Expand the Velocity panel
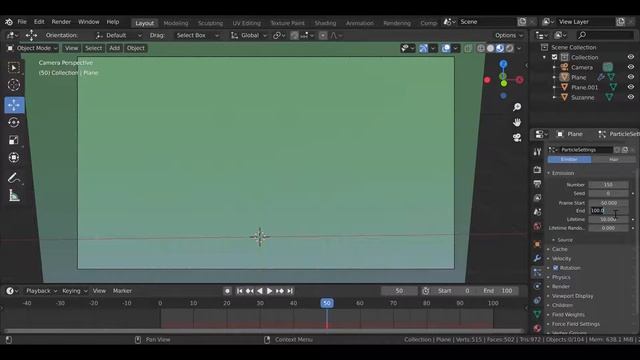The width and height of the screenshot is (640, 360). coord(561,258)
